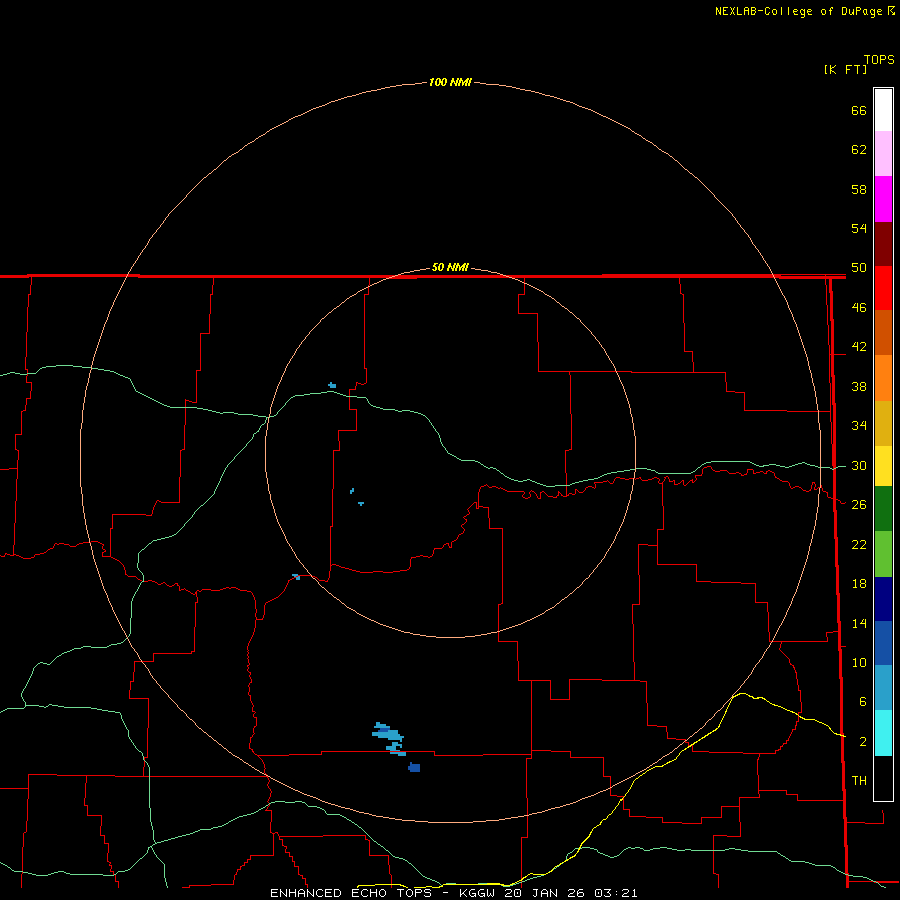
Task: Click the black TH legend swatch
Action: pos(883,778)
